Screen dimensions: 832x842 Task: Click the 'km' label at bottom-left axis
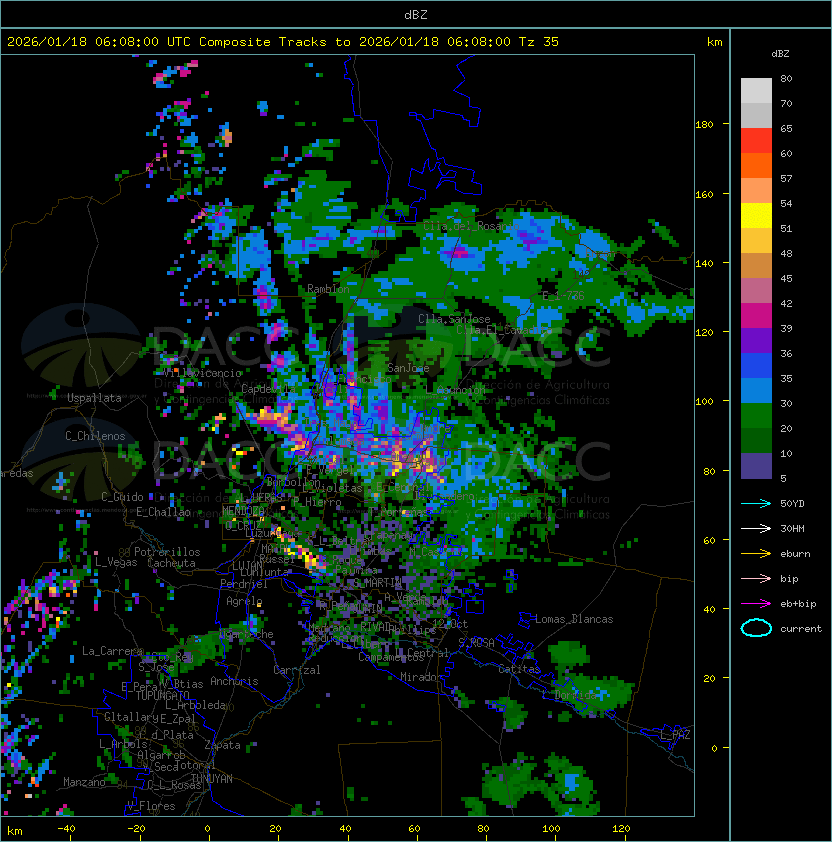pos(15,831)
